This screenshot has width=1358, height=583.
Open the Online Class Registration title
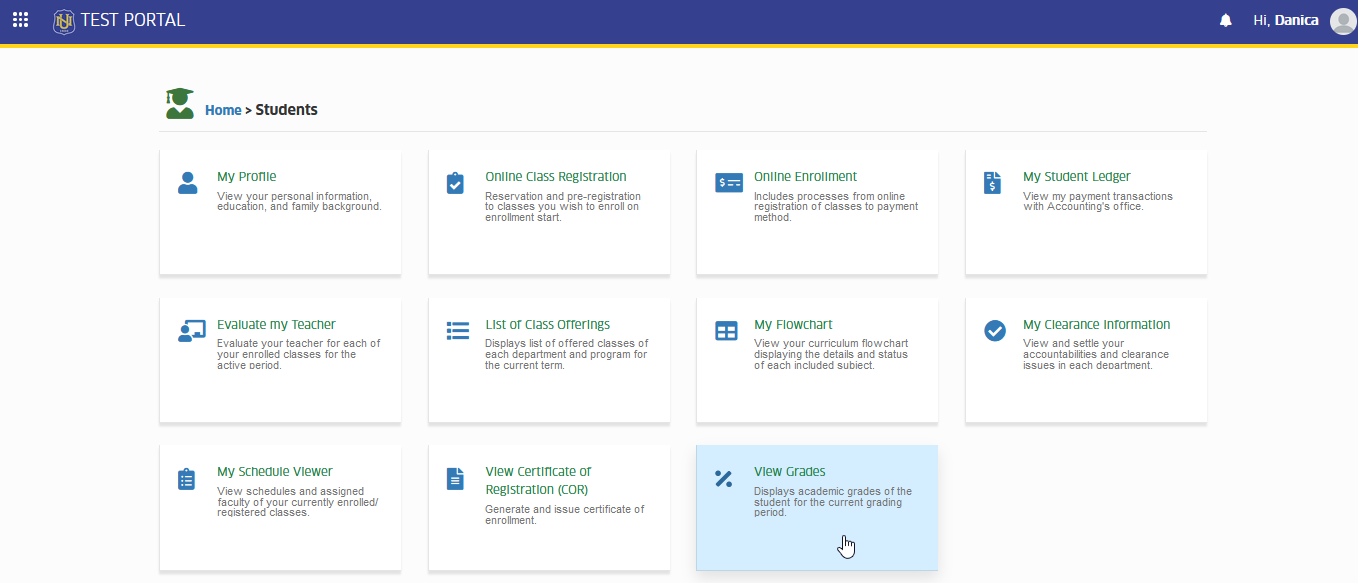556,177
